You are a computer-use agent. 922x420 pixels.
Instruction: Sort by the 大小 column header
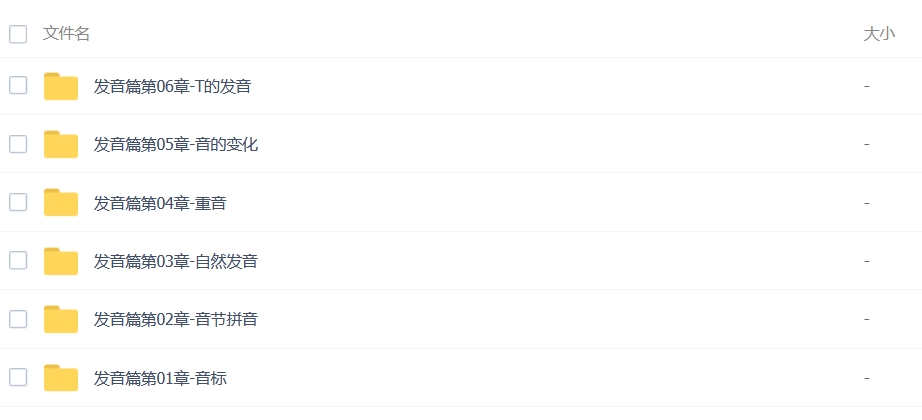point(879,34)
